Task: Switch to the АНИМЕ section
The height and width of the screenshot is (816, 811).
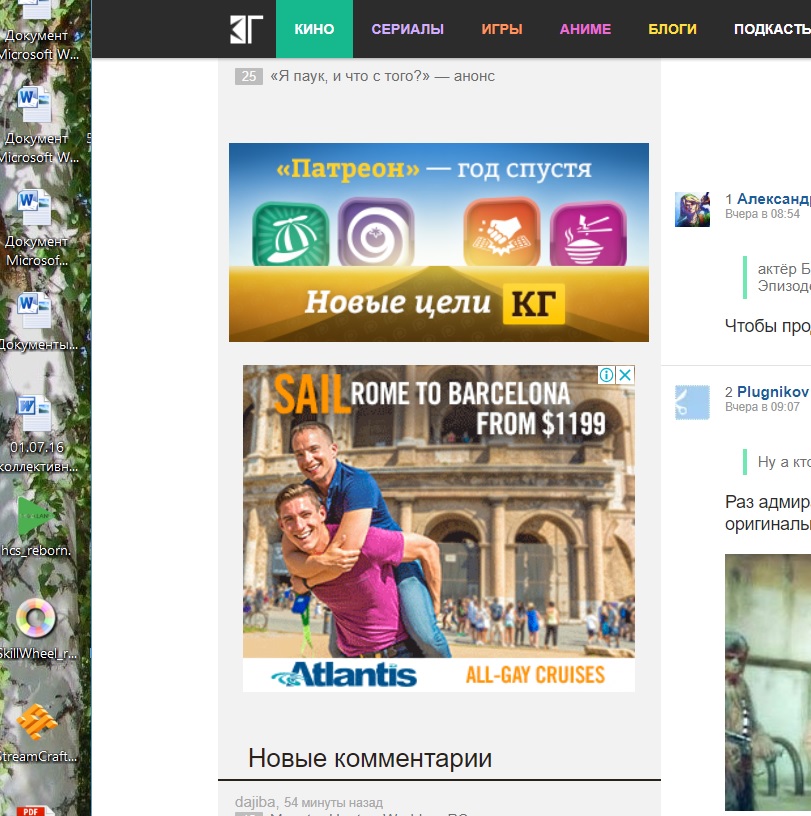Action: pos(585,29)
